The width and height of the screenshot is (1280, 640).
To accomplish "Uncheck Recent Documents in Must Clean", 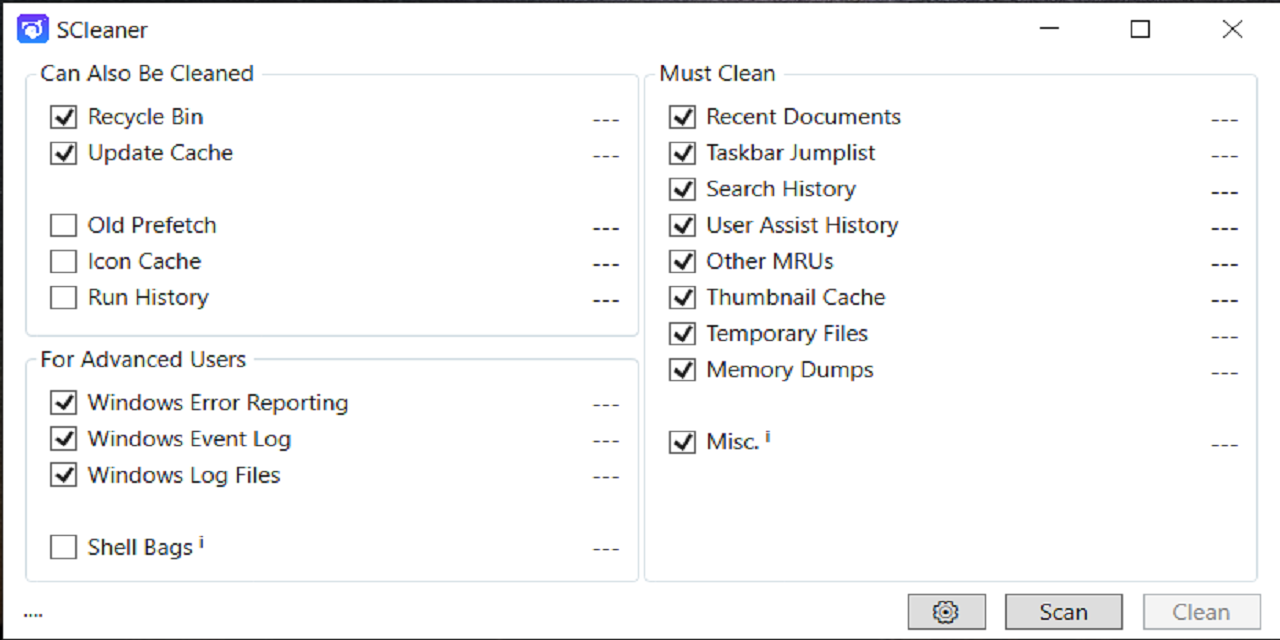I will point(682,117).
